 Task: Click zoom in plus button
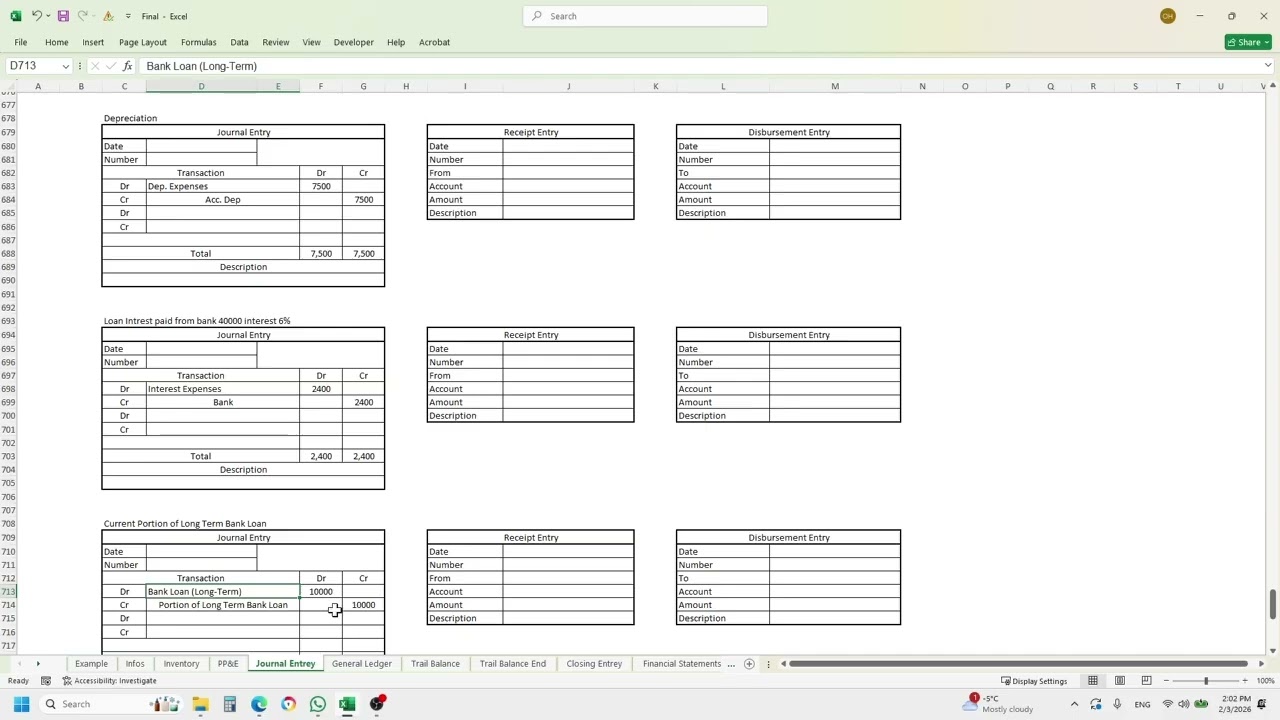(x=1243, y=681)
